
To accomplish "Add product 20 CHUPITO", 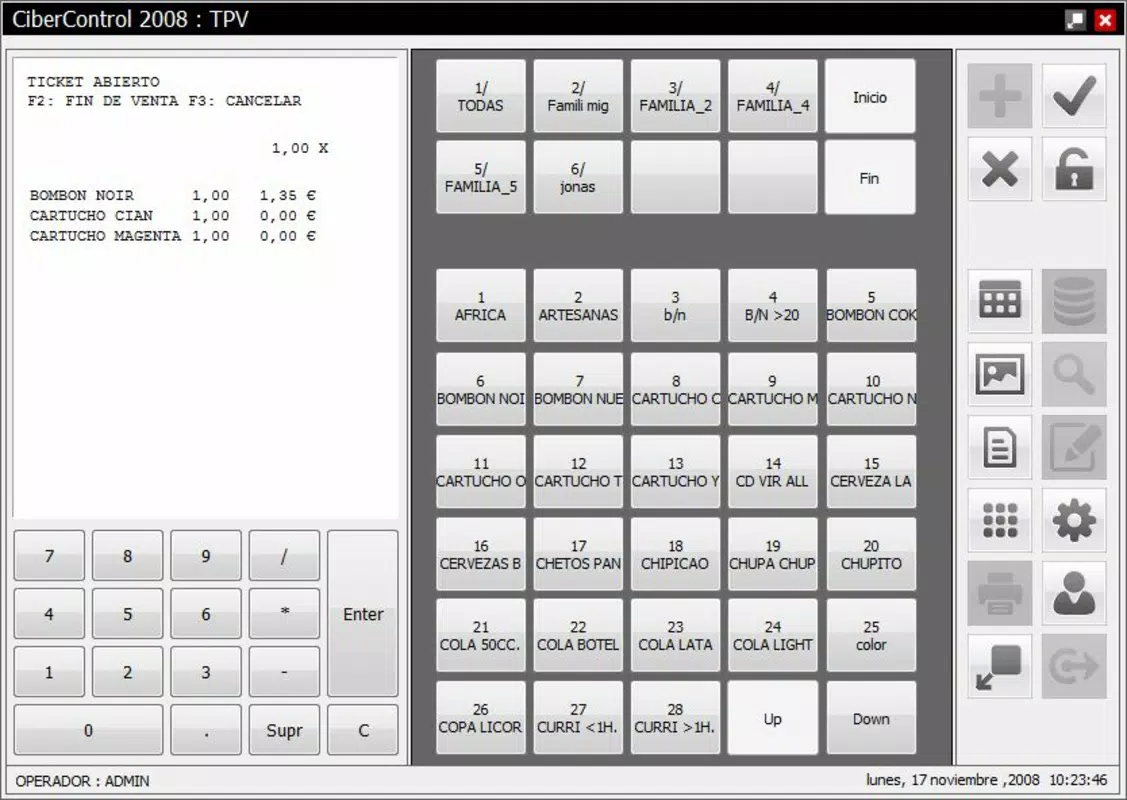I will coord(871,554).
